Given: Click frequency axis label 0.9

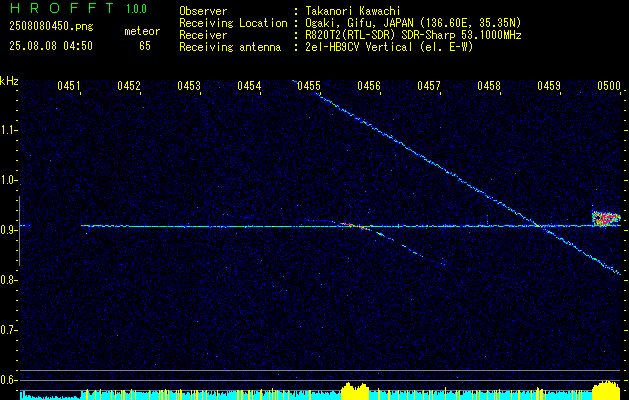Looking at the screenshot, I should [x=8, y=230].
